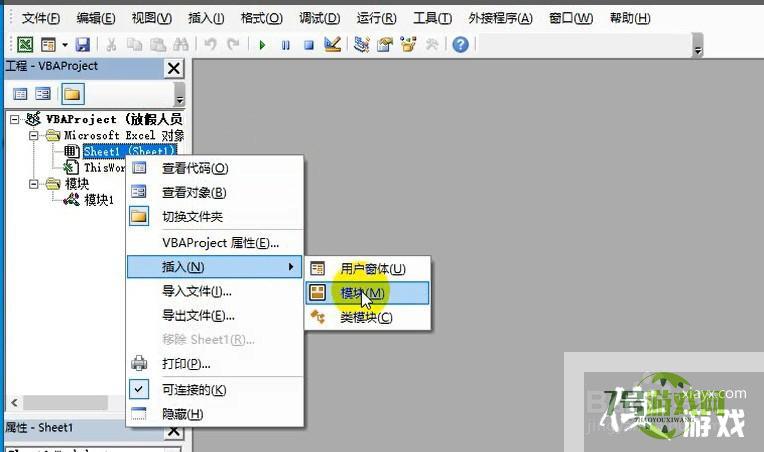Open the 编辑(E) menu

pos(96,19)
